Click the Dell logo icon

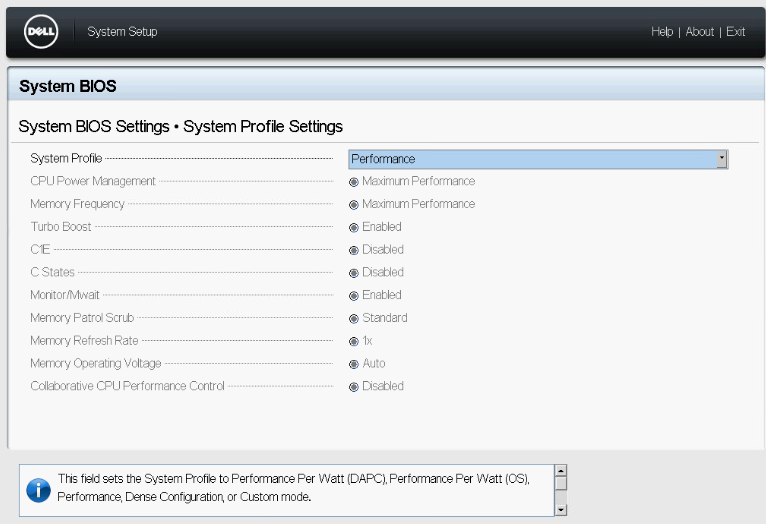[x=41, y=32]
